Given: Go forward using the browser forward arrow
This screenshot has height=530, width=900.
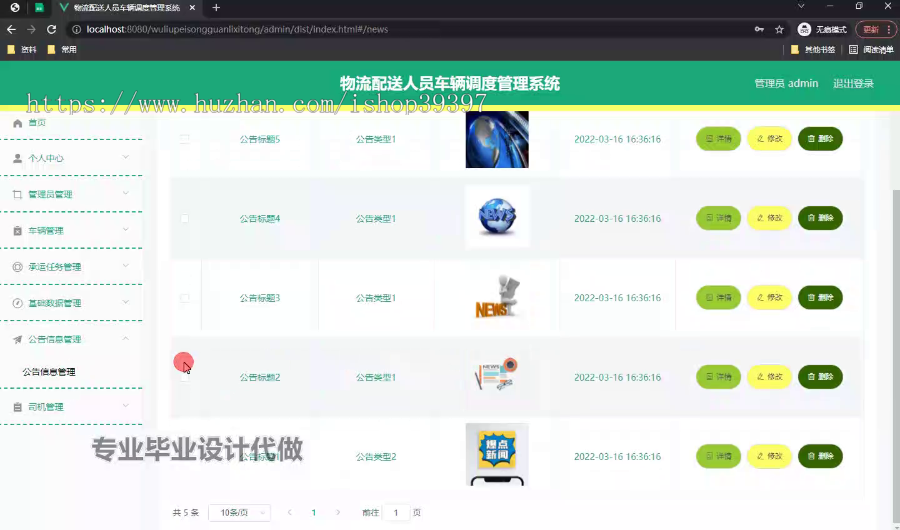Looking at the screenshot, I should pyautogui.click(x=31, y=29).
